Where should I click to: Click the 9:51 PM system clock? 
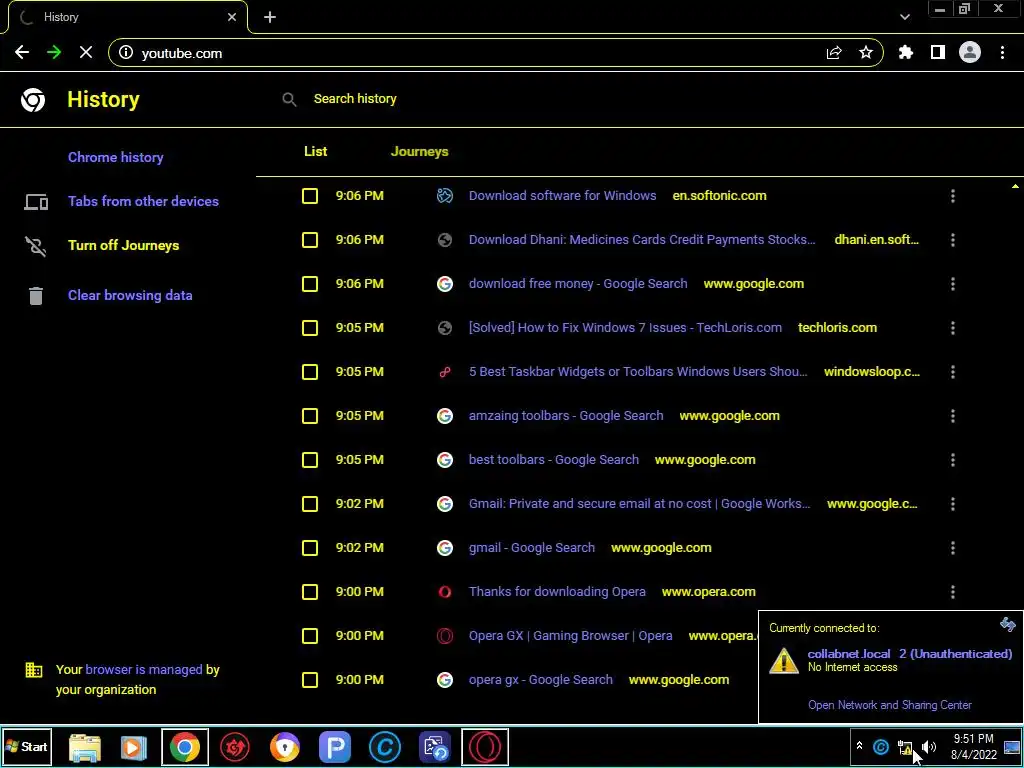click(973, 739)
